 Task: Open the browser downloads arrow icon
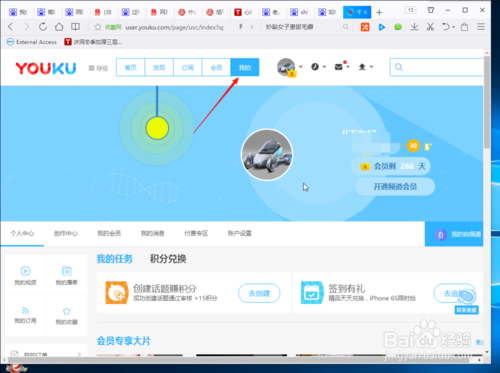click(x=414, y=27)
